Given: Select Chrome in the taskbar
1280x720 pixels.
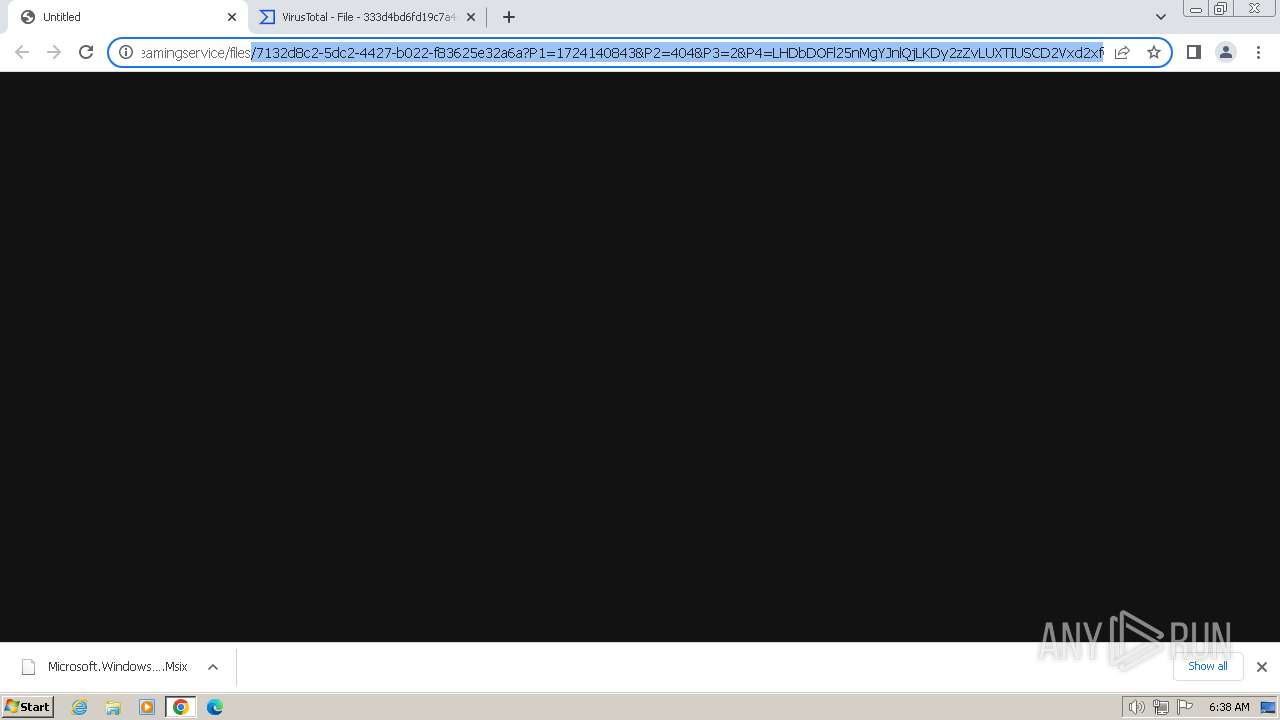Looking at the screenshot, I should coord(181,707).
